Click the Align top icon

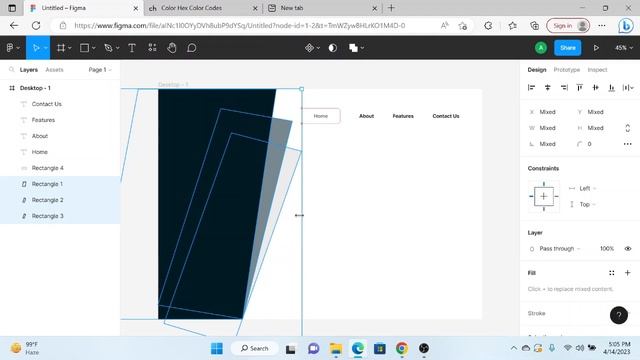(580, 87)
